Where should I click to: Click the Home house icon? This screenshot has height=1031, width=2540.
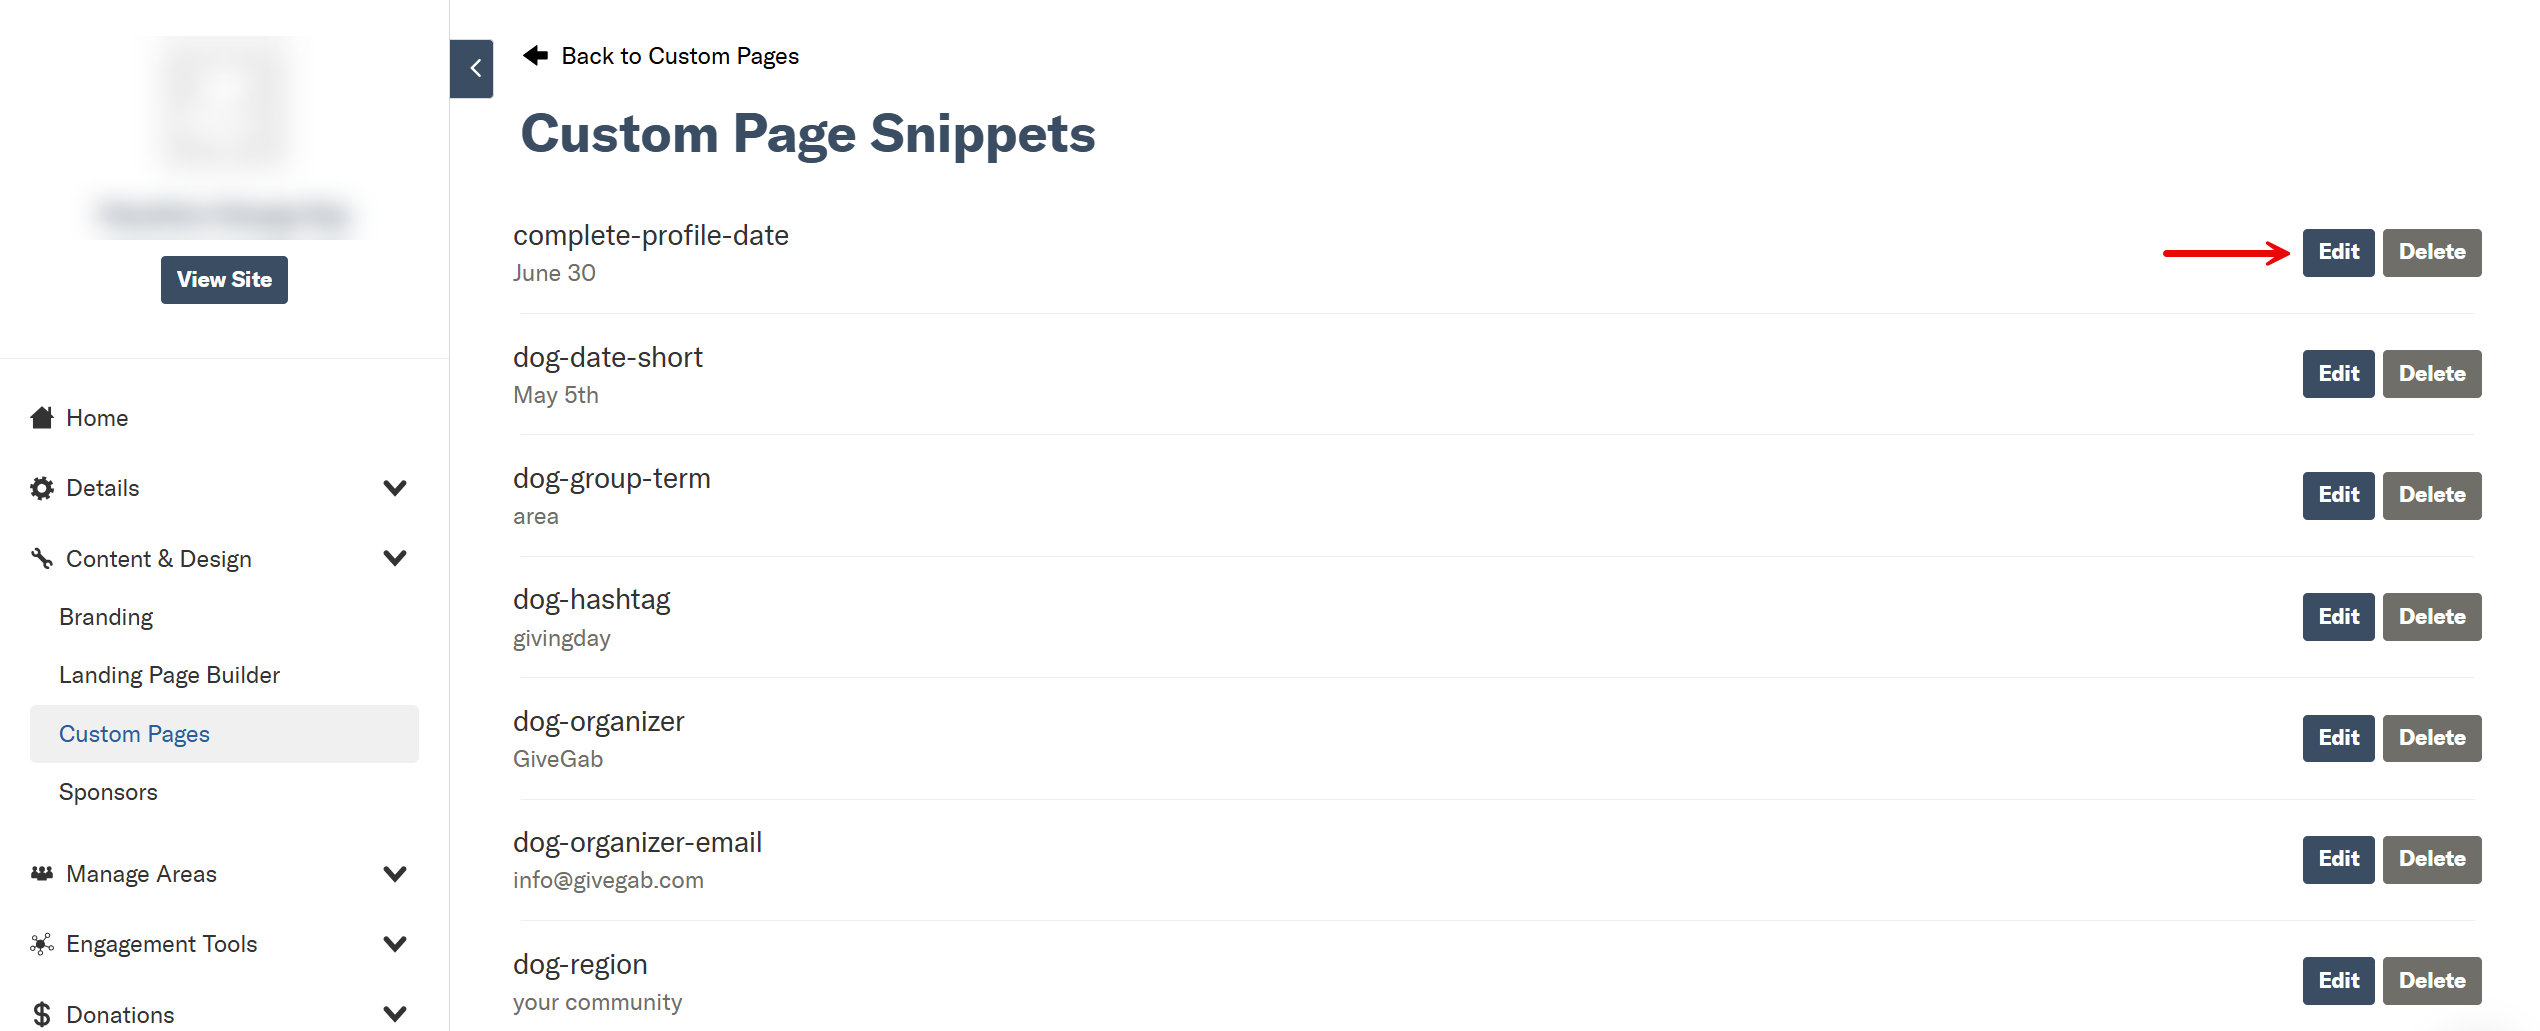point(42,417)
